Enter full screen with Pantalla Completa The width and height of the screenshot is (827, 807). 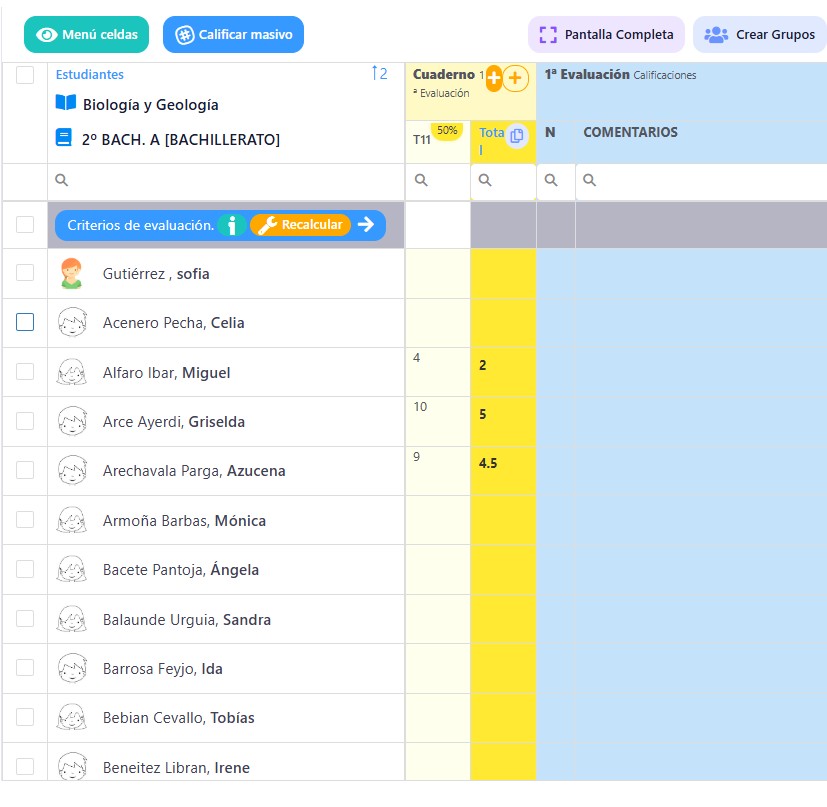point(606,34)
